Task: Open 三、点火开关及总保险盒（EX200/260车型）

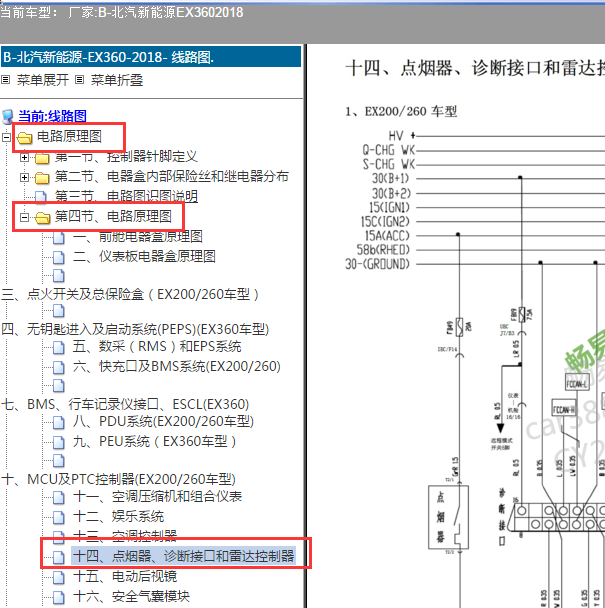Action: pos(130,295)
